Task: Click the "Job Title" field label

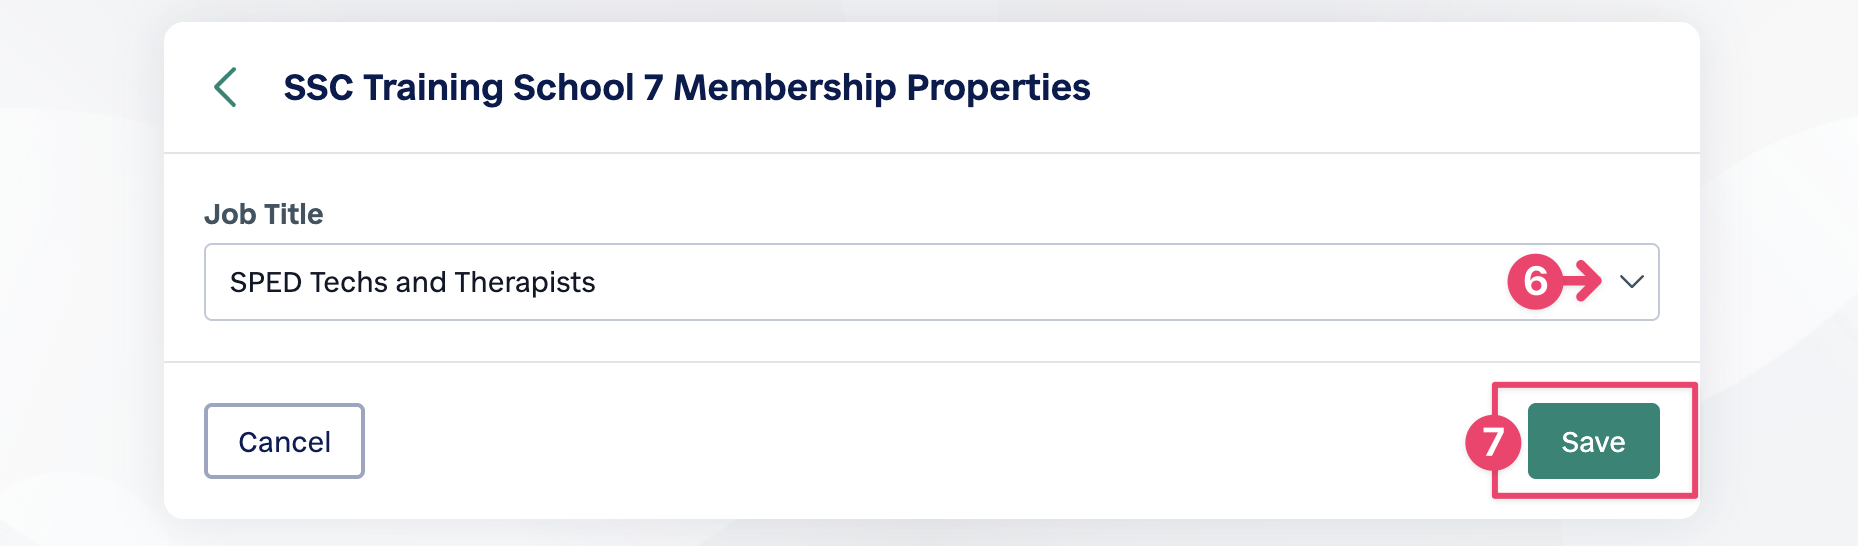Action: pyautogui.click(x=263, y=214)
